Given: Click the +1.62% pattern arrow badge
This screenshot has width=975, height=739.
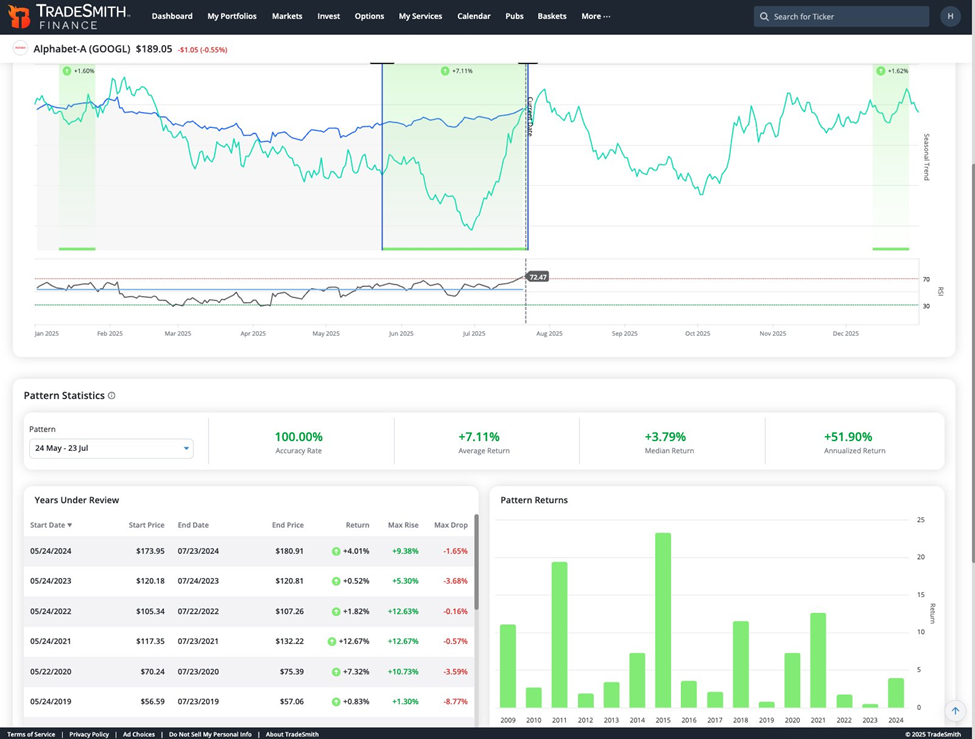Looking at the screenshot, I should tap(880, 71).
